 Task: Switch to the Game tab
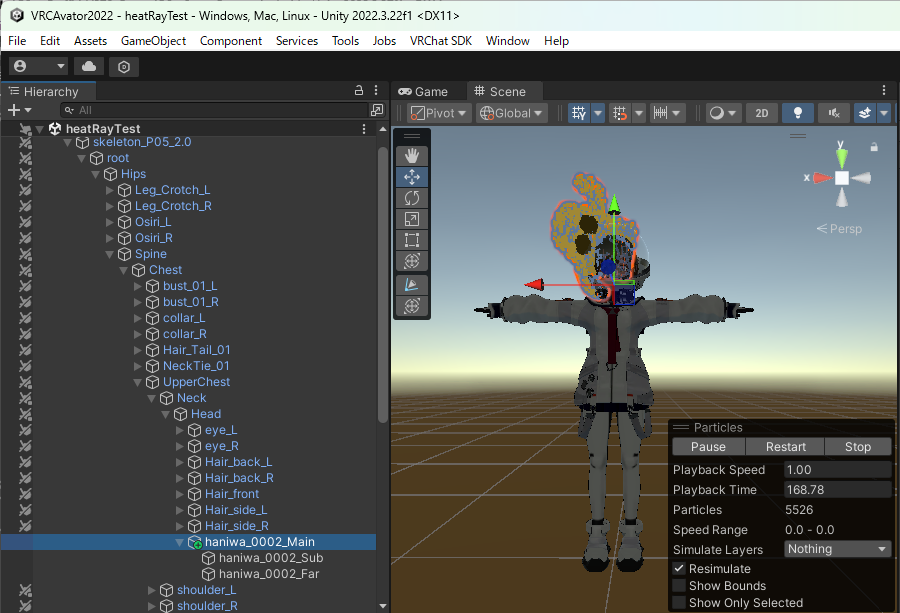tap(424, 91)
